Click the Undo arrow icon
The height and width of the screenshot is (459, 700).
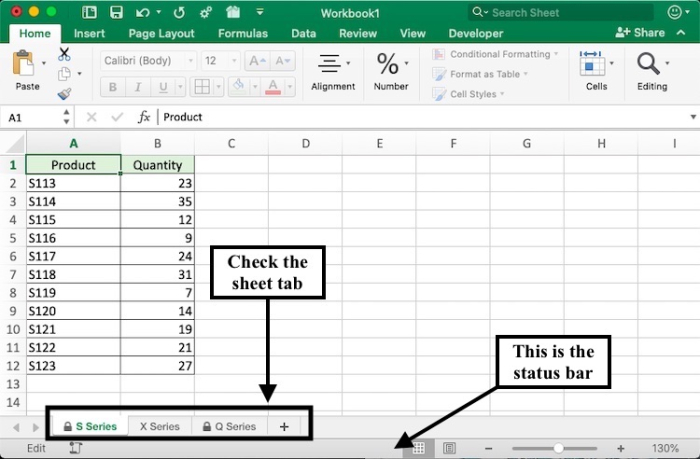coord(143,13)
